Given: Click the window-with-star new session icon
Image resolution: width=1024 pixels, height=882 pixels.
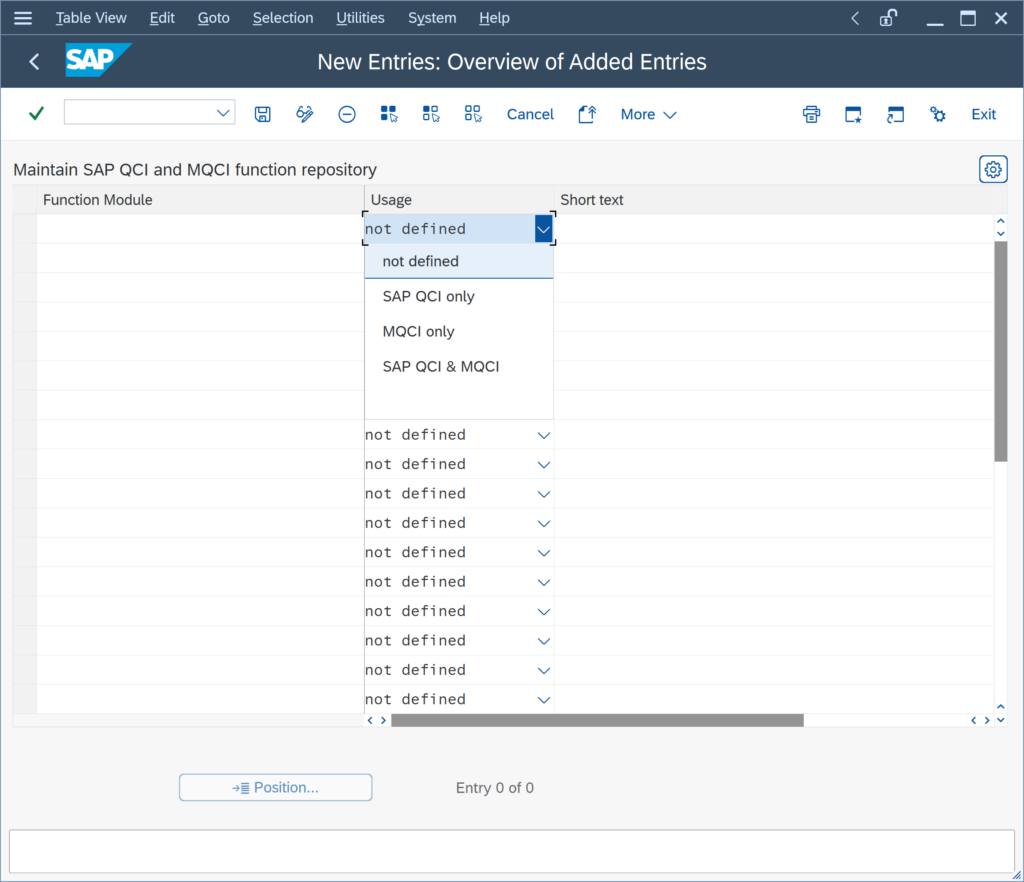Looking at the screenshot, I should point(853,114).
